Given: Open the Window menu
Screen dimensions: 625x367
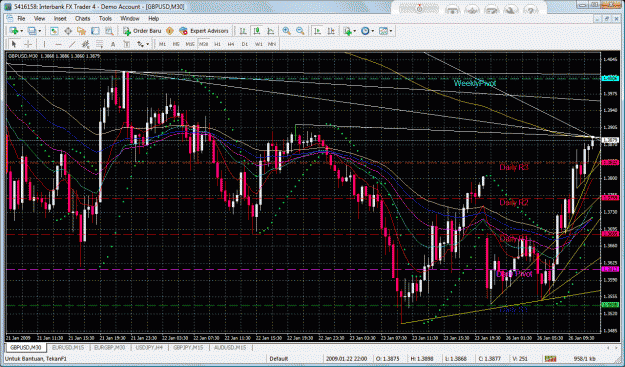Looking at the screenshot, I should click(130, 18).
